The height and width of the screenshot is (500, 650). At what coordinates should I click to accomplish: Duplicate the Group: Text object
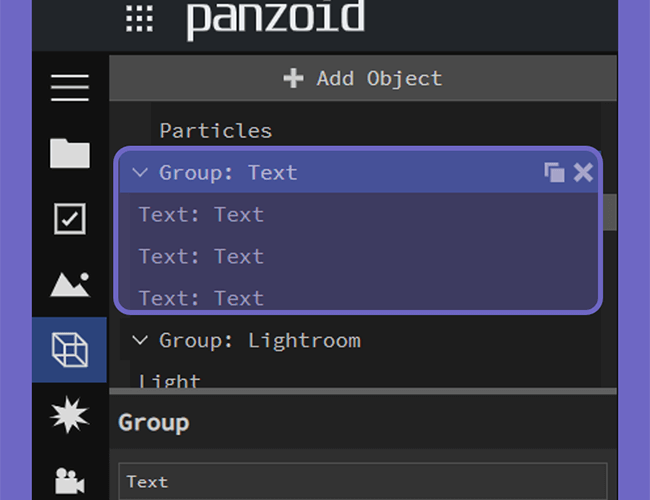click(554, 172)
